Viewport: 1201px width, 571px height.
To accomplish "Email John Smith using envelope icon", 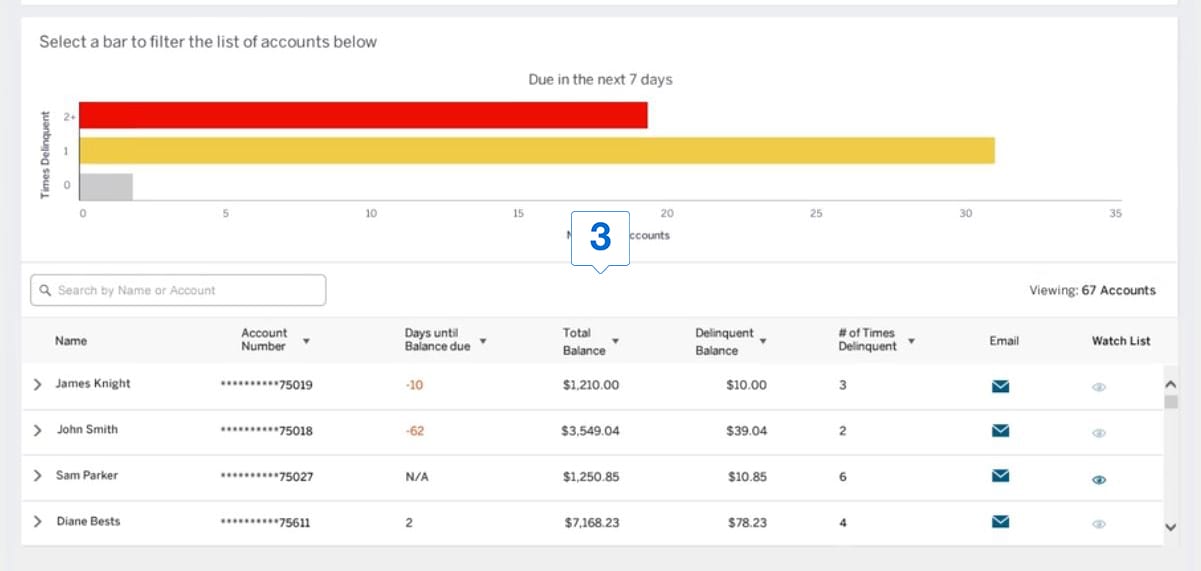I will pos(1000,431).
